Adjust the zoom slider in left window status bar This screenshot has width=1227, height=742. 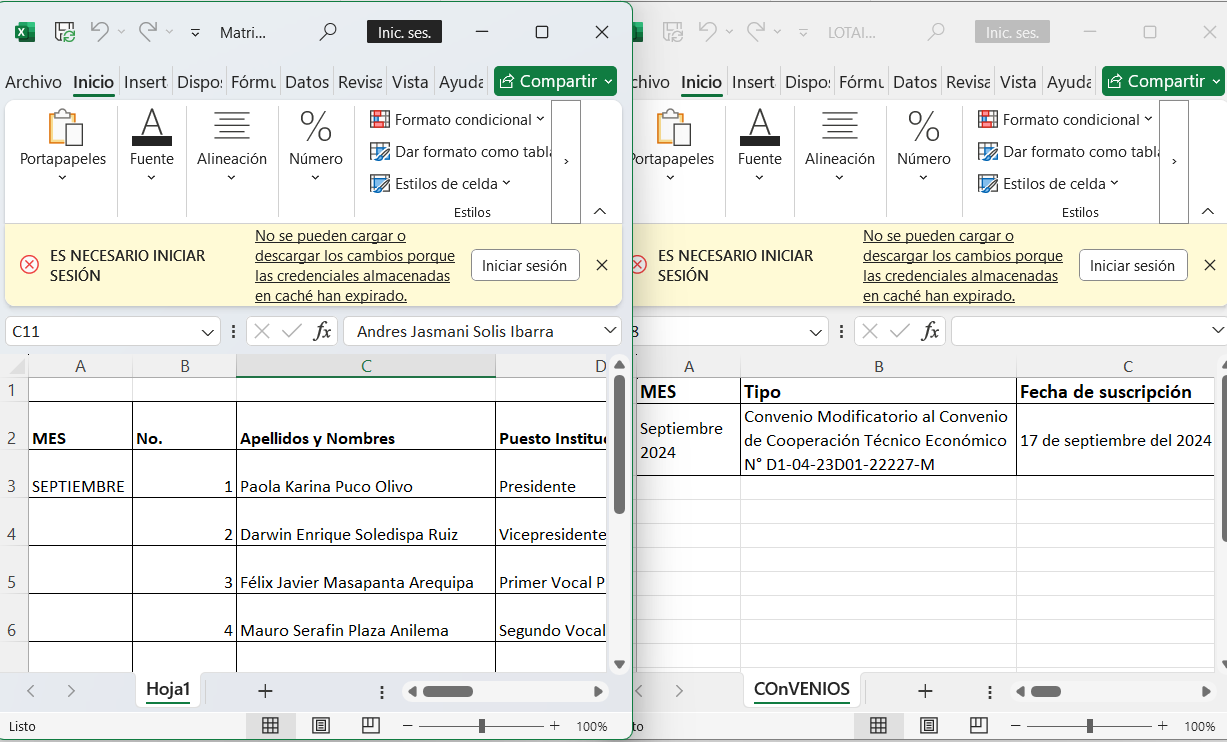pos(482,726)
